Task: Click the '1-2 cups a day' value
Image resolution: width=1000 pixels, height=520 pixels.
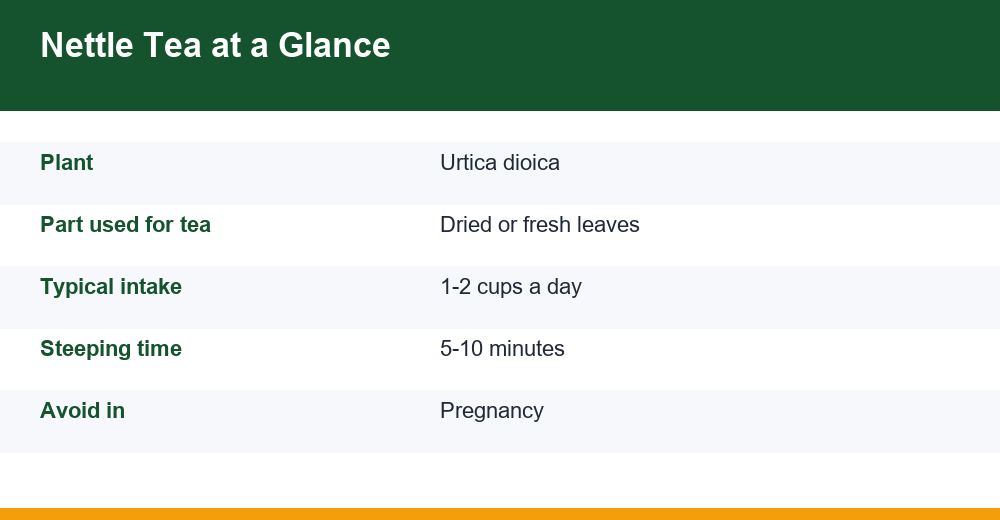Action: click(x=511, y=286)
